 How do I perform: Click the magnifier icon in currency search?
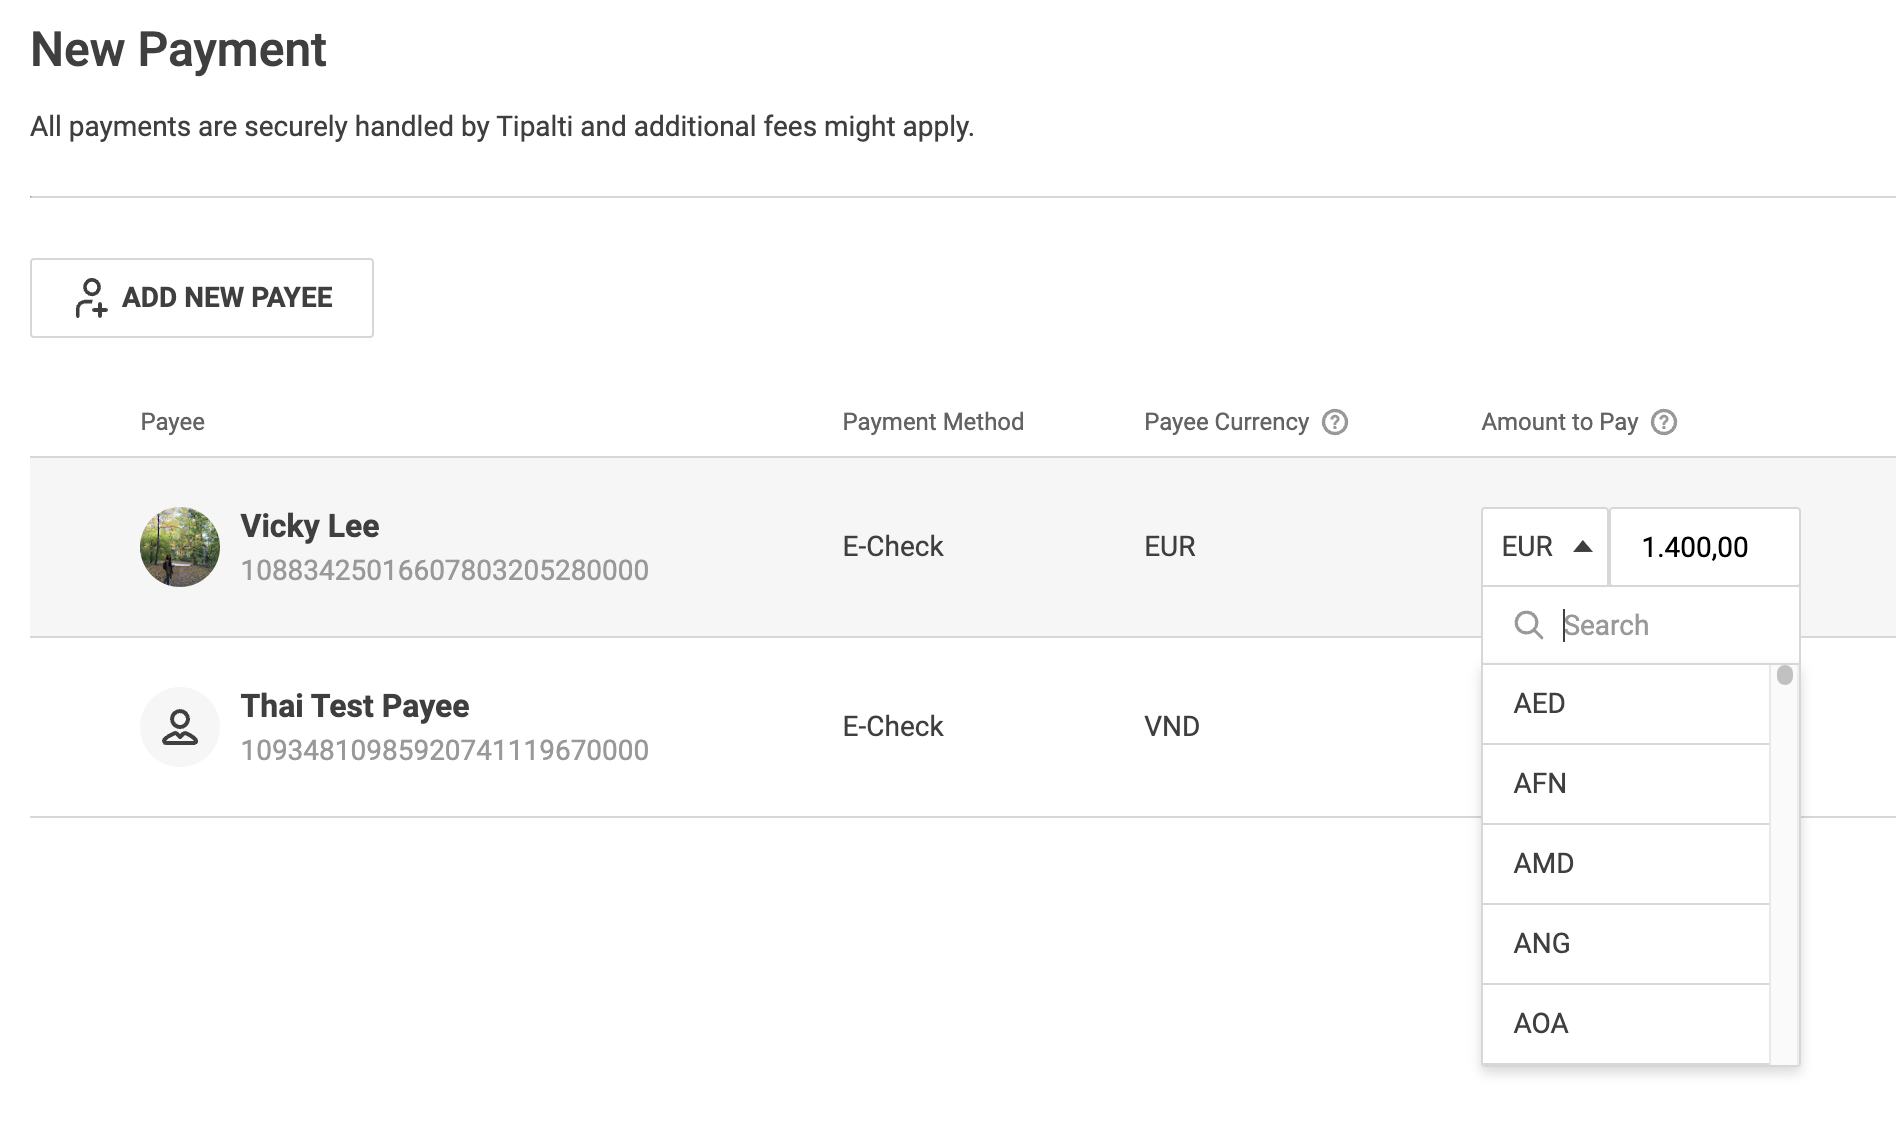[1529, 625]
